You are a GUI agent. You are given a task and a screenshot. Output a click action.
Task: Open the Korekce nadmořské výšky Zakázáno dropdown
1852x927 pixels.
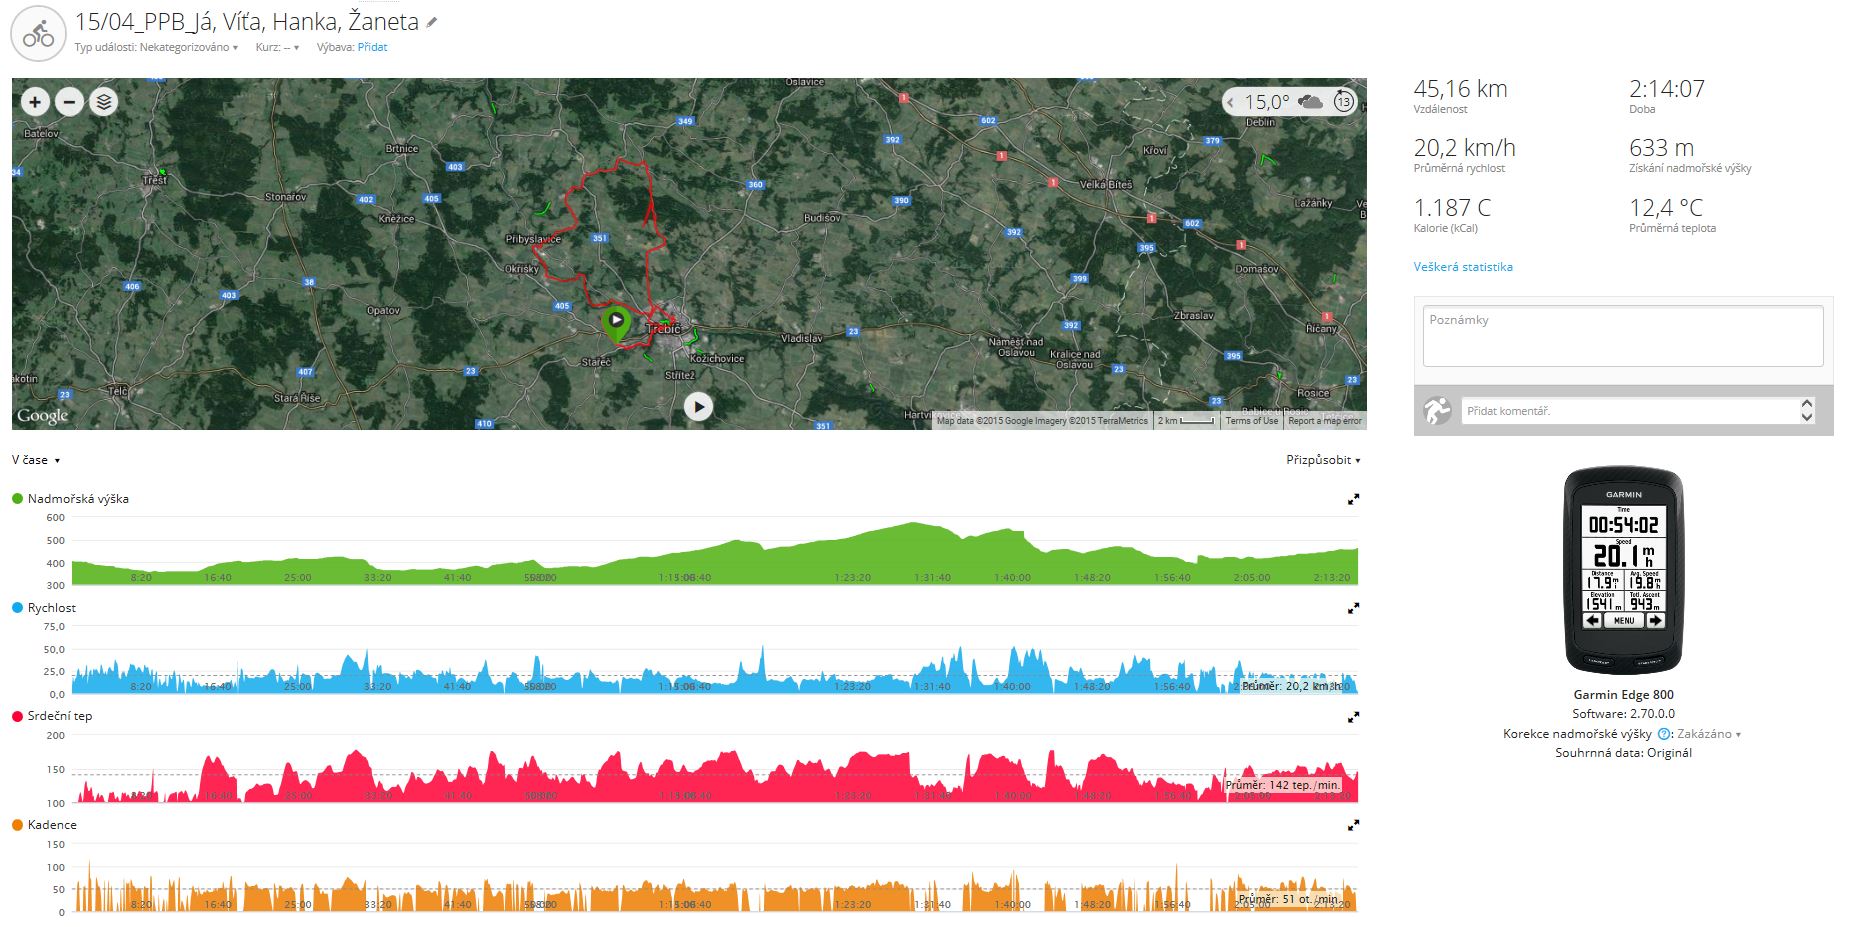pos(1708,734)
